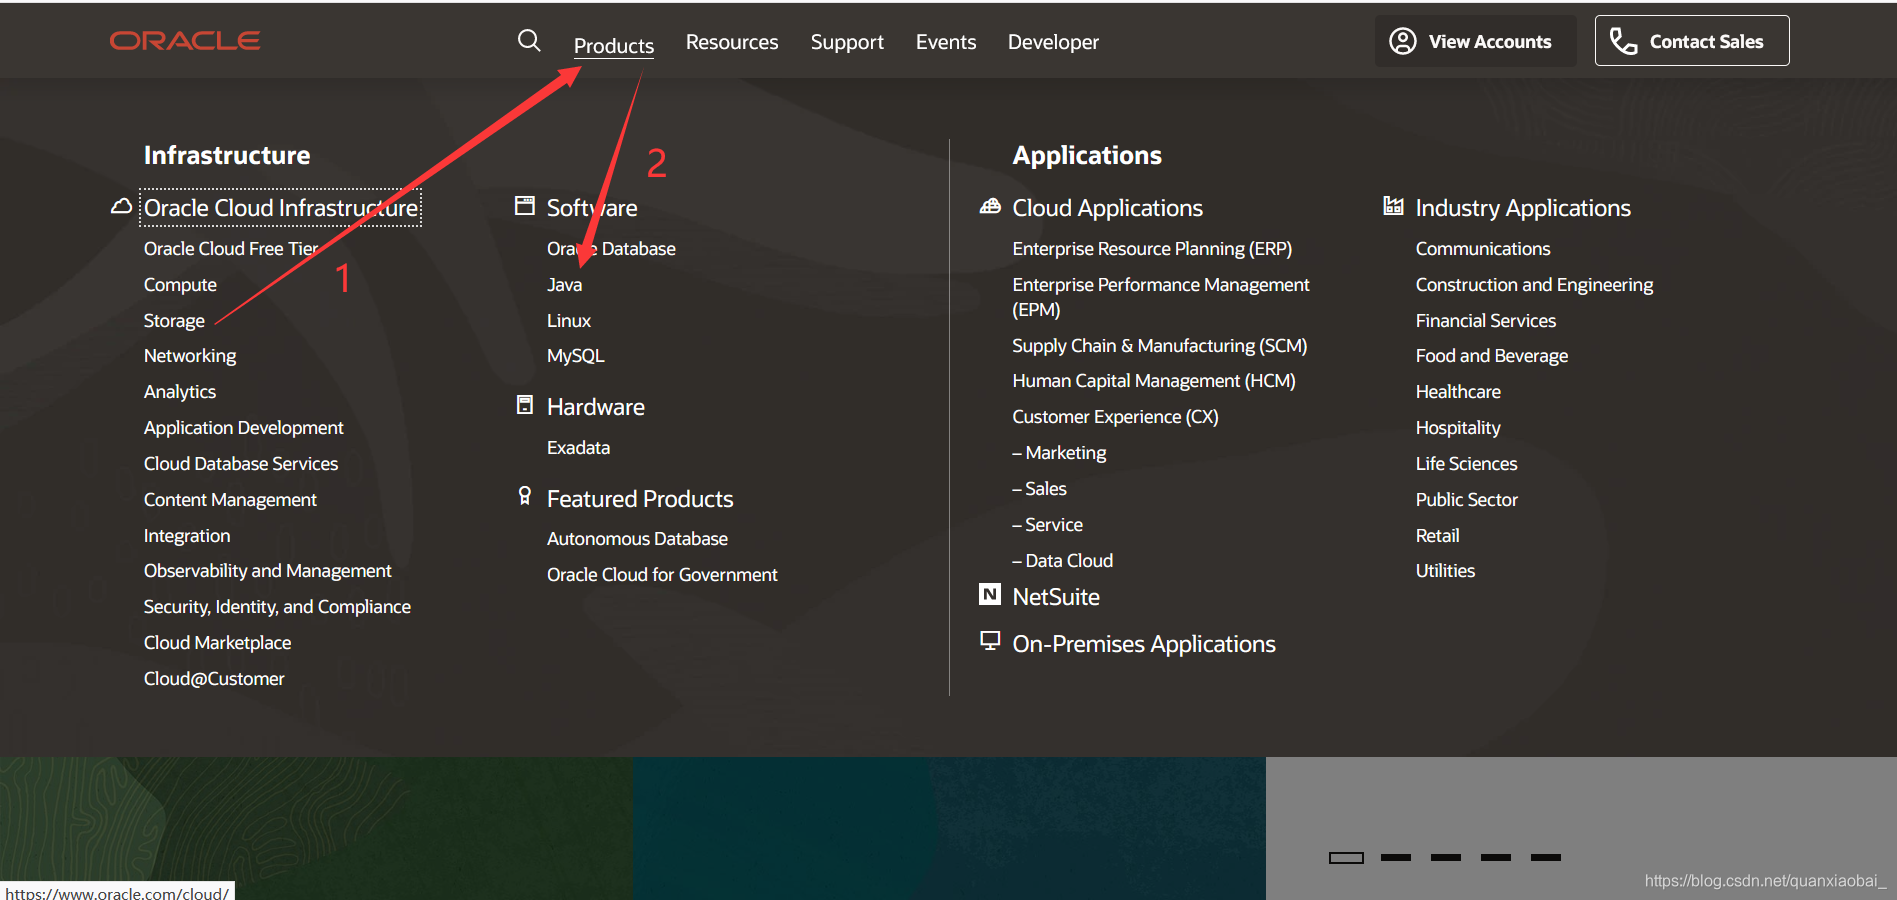
Task: Open Oracle Cloud Free Tier
Action: pos(231,249)
